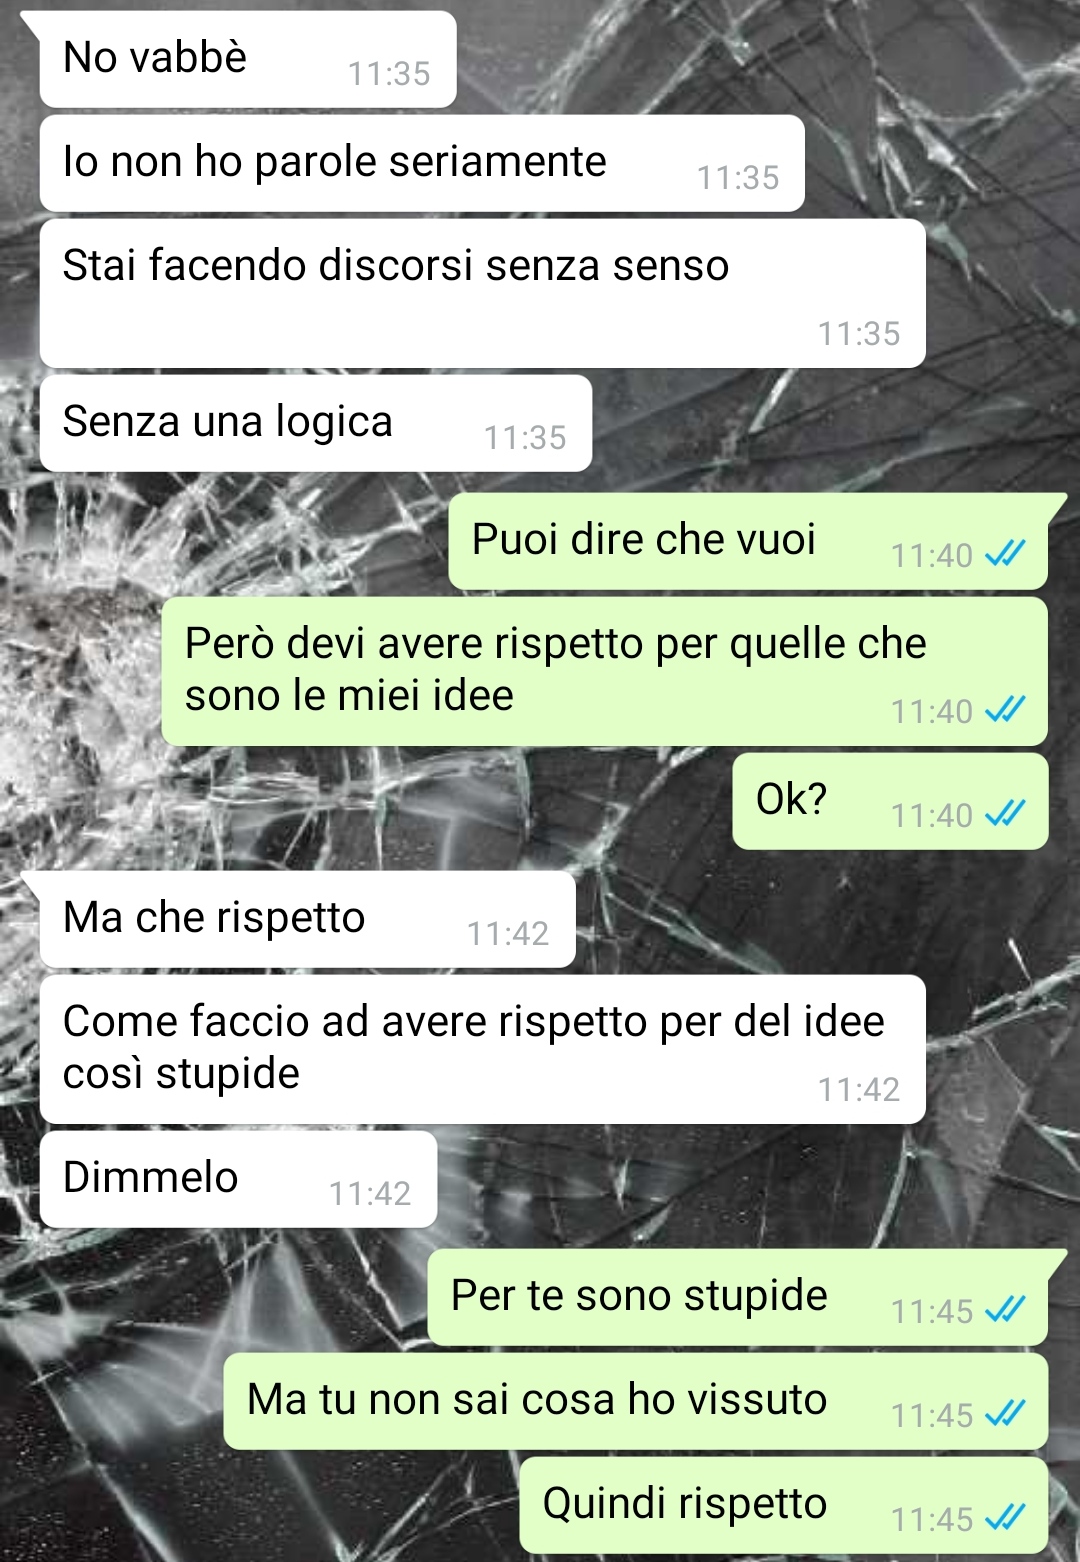The width and height of the screenshot is (1080, 1562).
Task: Tap the 'Stai facendo discorsi senza senso' bubble
Action: click(482, 293)
